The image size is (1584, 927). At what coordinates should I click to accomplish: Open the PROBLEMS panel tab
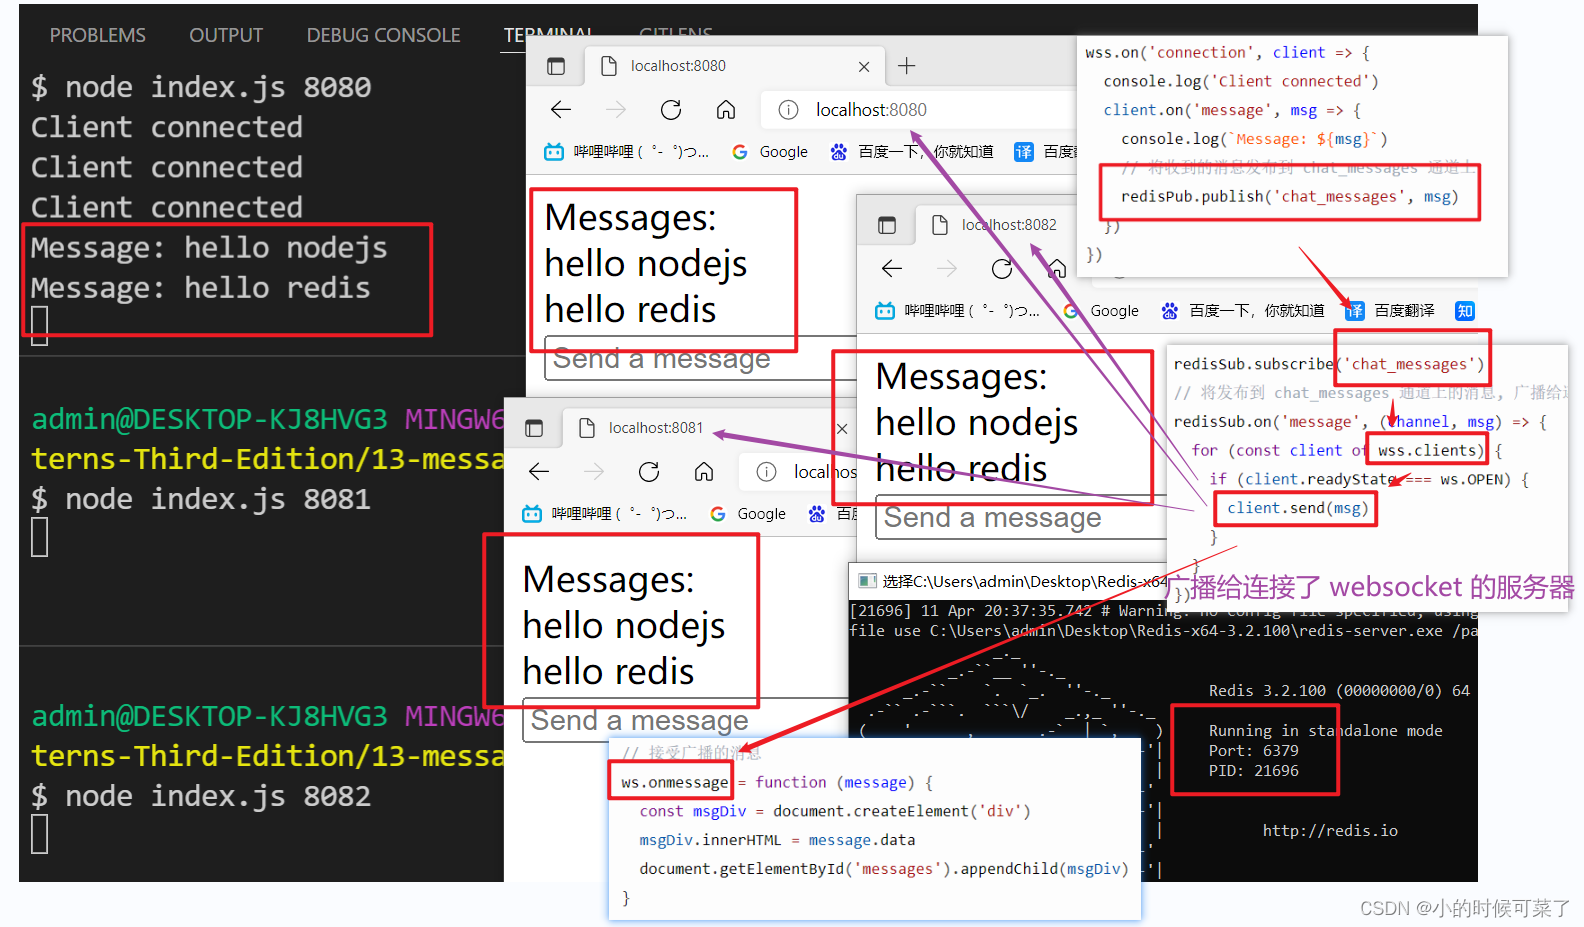click(98, 35)
